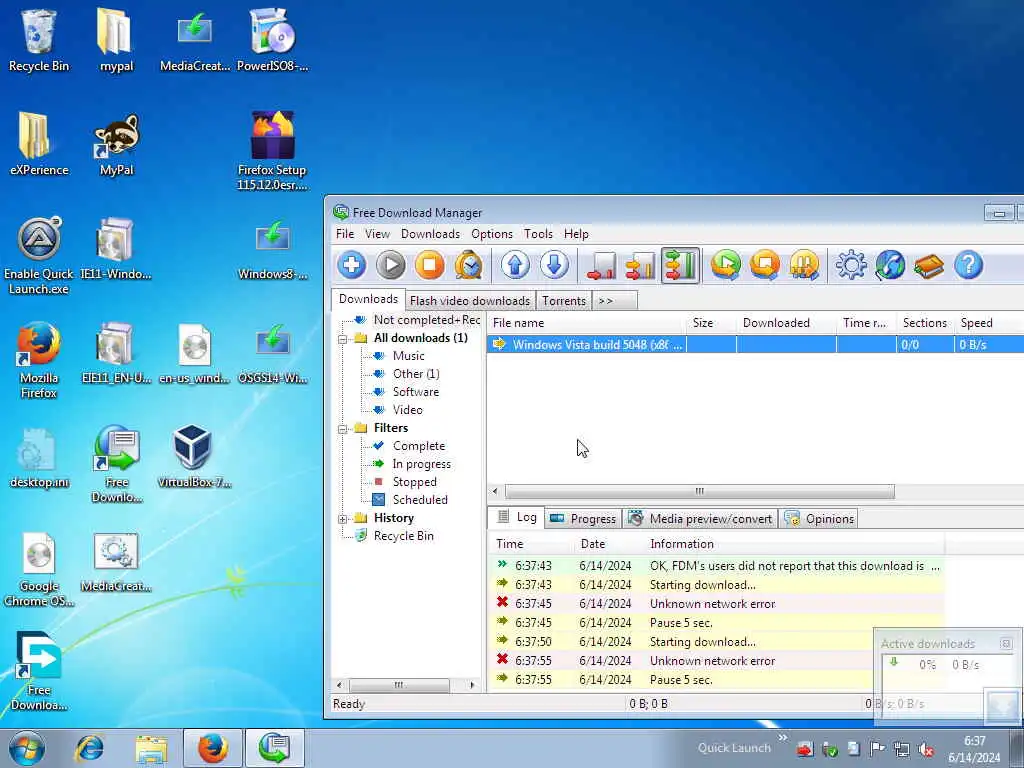Select the In progress filter
This screenshot has height=768, width=1024.
(421, 464)
